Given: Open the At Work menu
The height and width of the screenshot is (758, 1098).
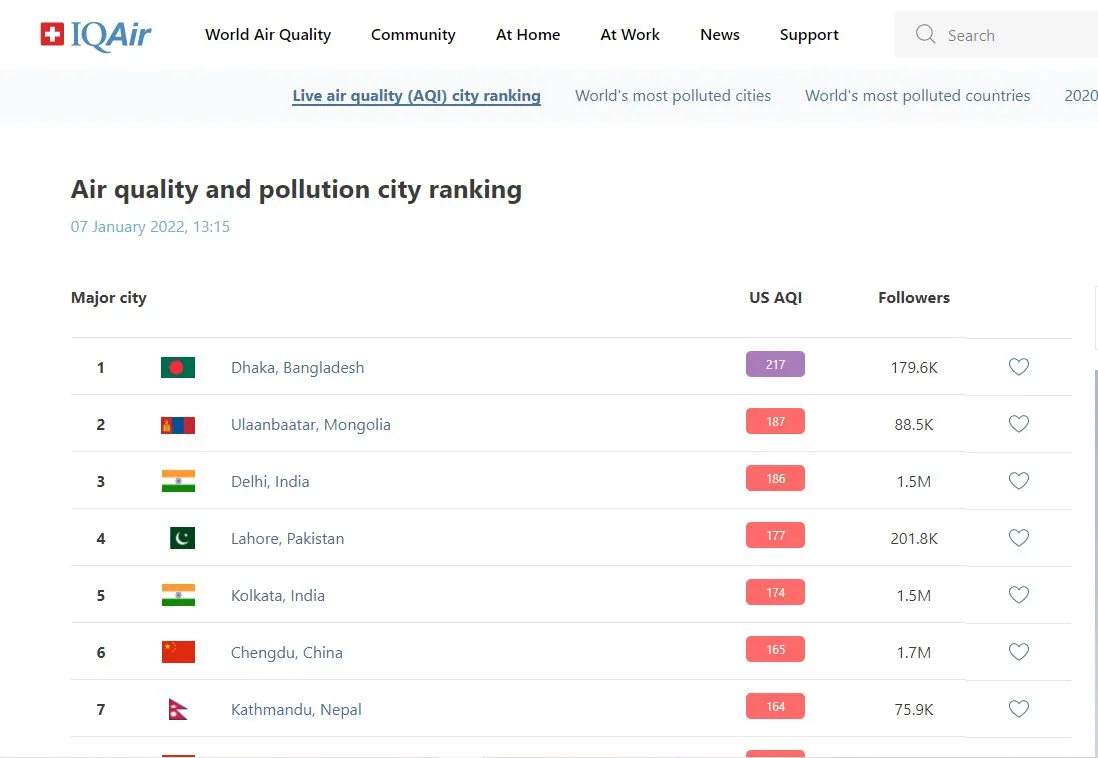Looking at the screenshot, I should coord(630,35).
